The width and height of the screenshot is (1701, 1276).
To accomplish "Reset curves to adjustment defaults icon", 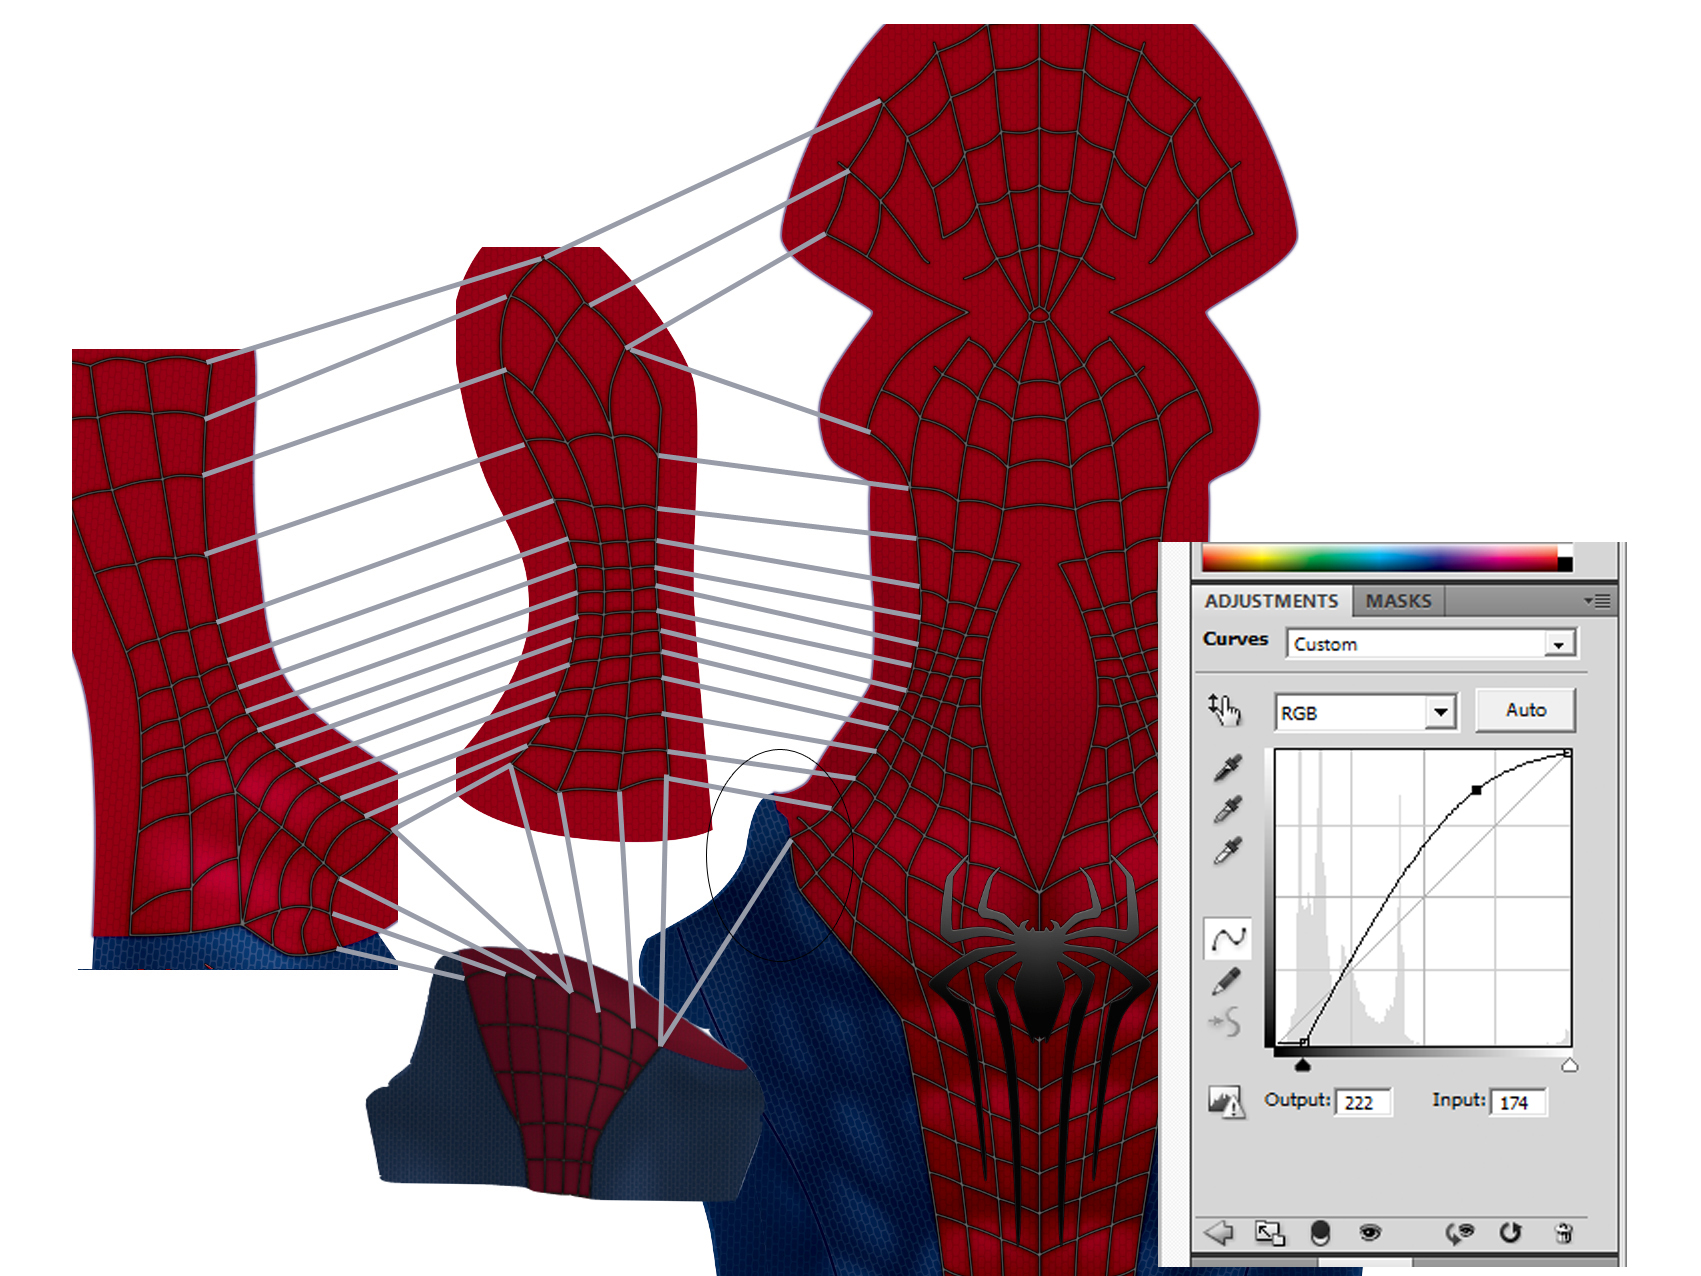I will 1510,1233.
